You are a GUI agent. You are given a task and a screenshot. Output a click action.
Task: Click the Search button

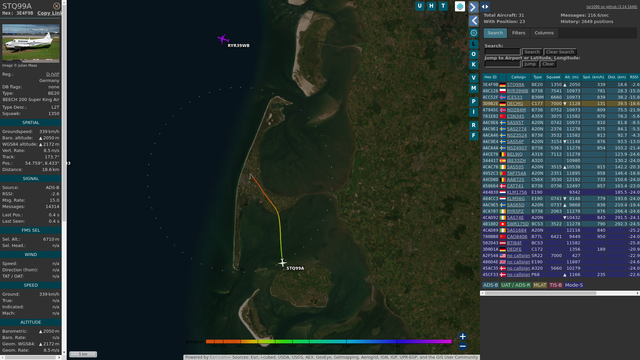tap(532, 52)
